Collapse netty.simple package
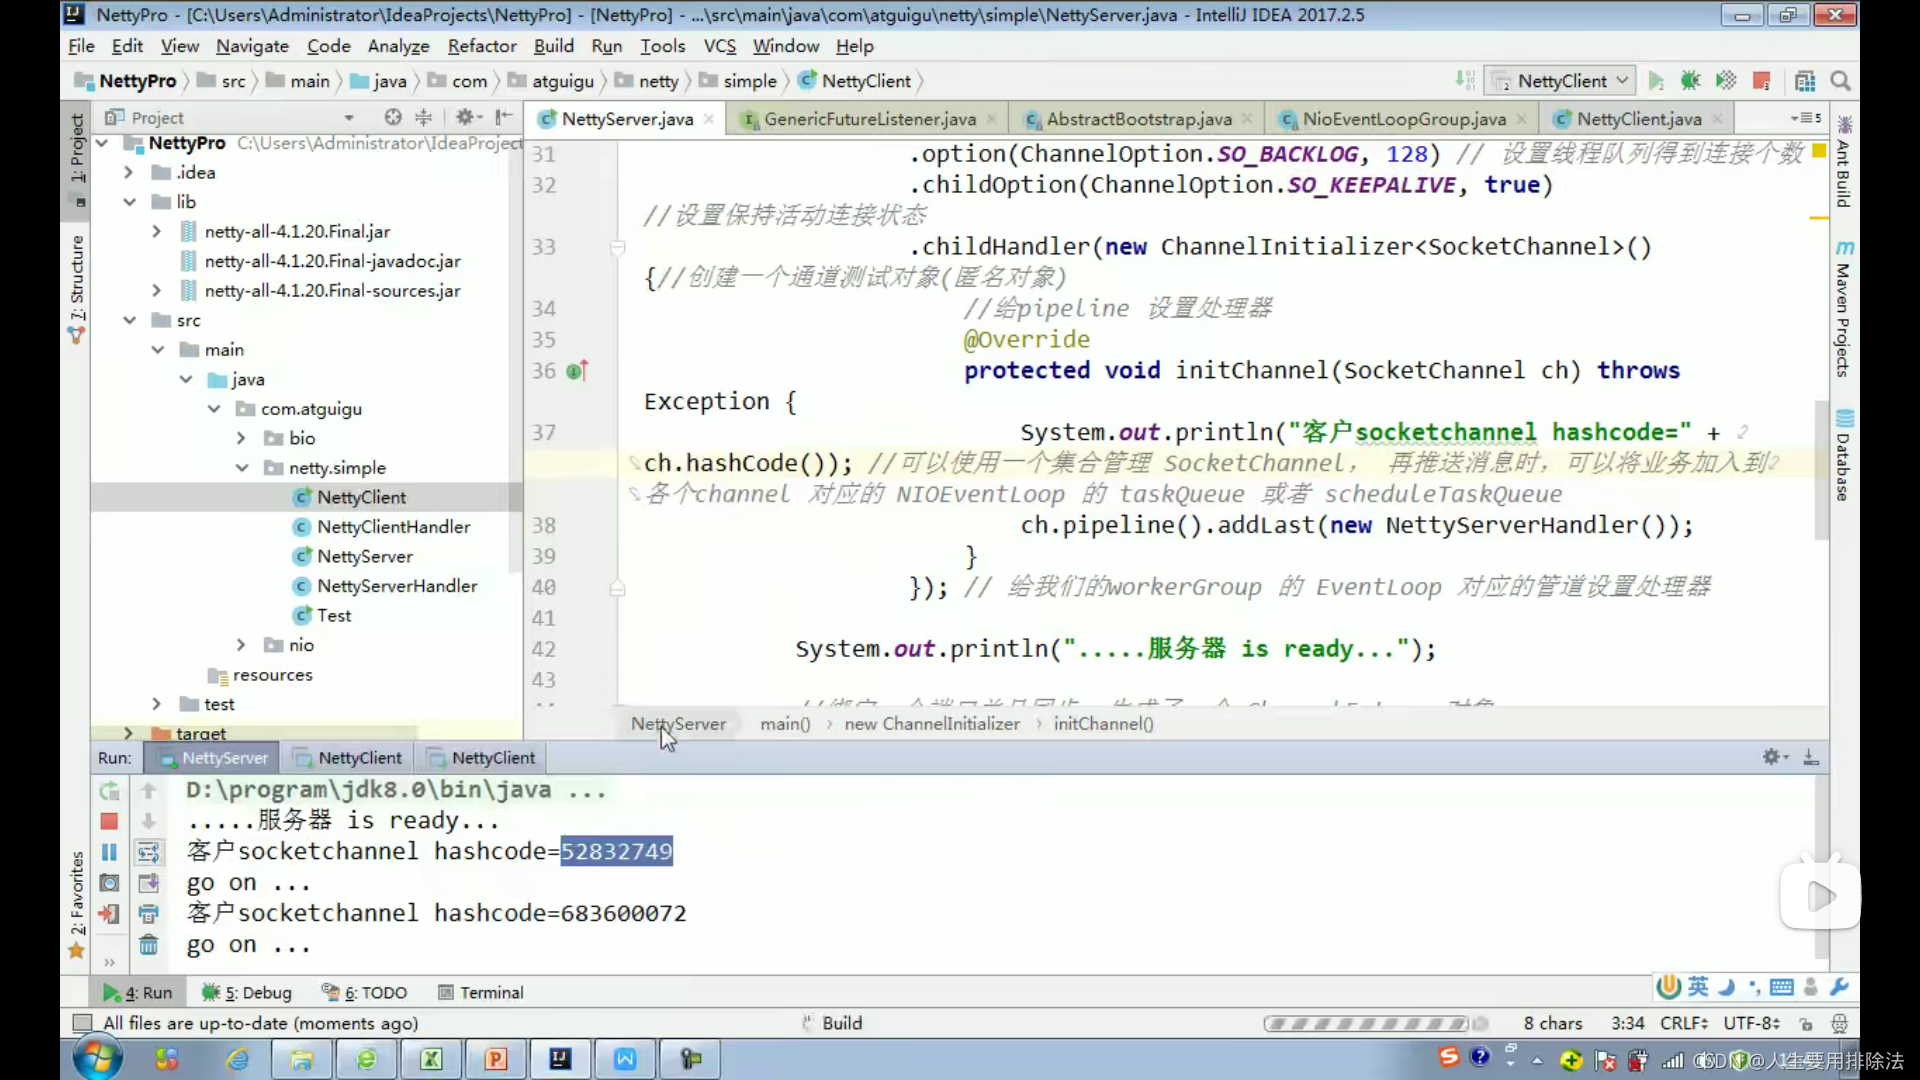1920x1080 pixels. point(242,468)
